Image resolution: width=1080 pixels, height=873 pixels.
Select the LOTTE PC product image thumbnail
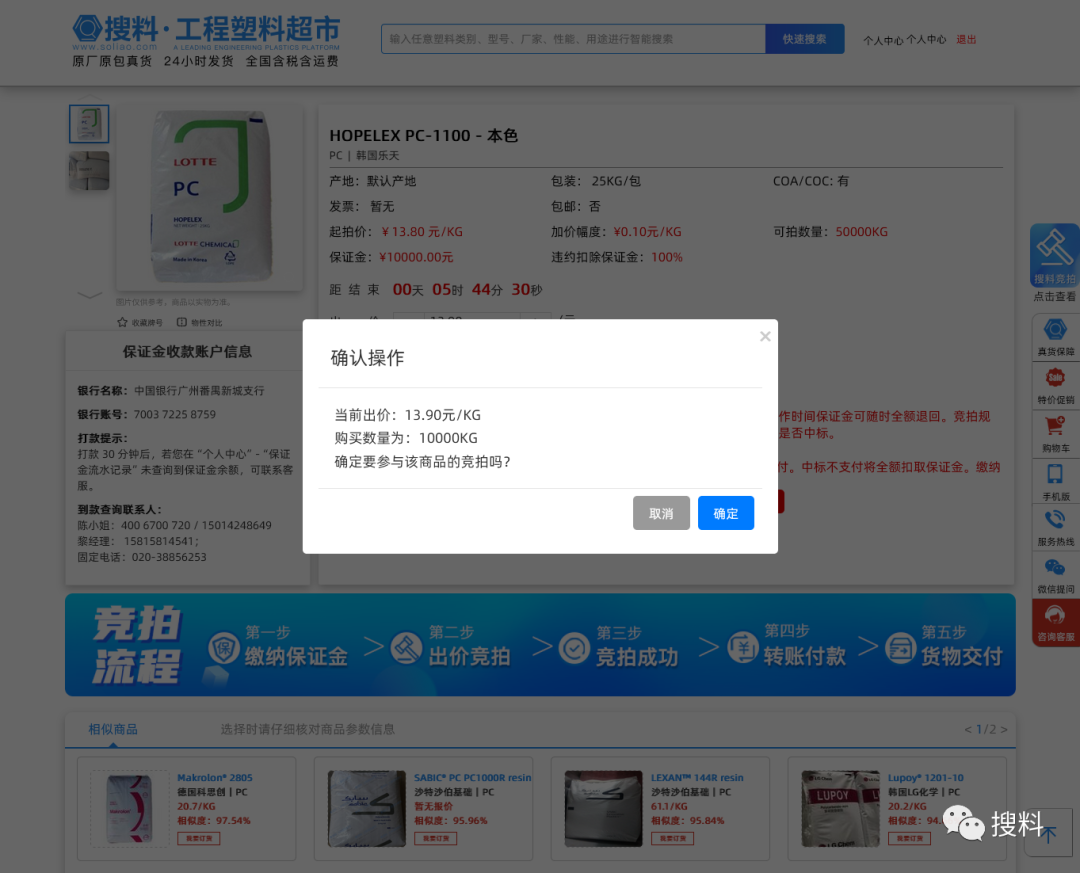click(88, 124)
